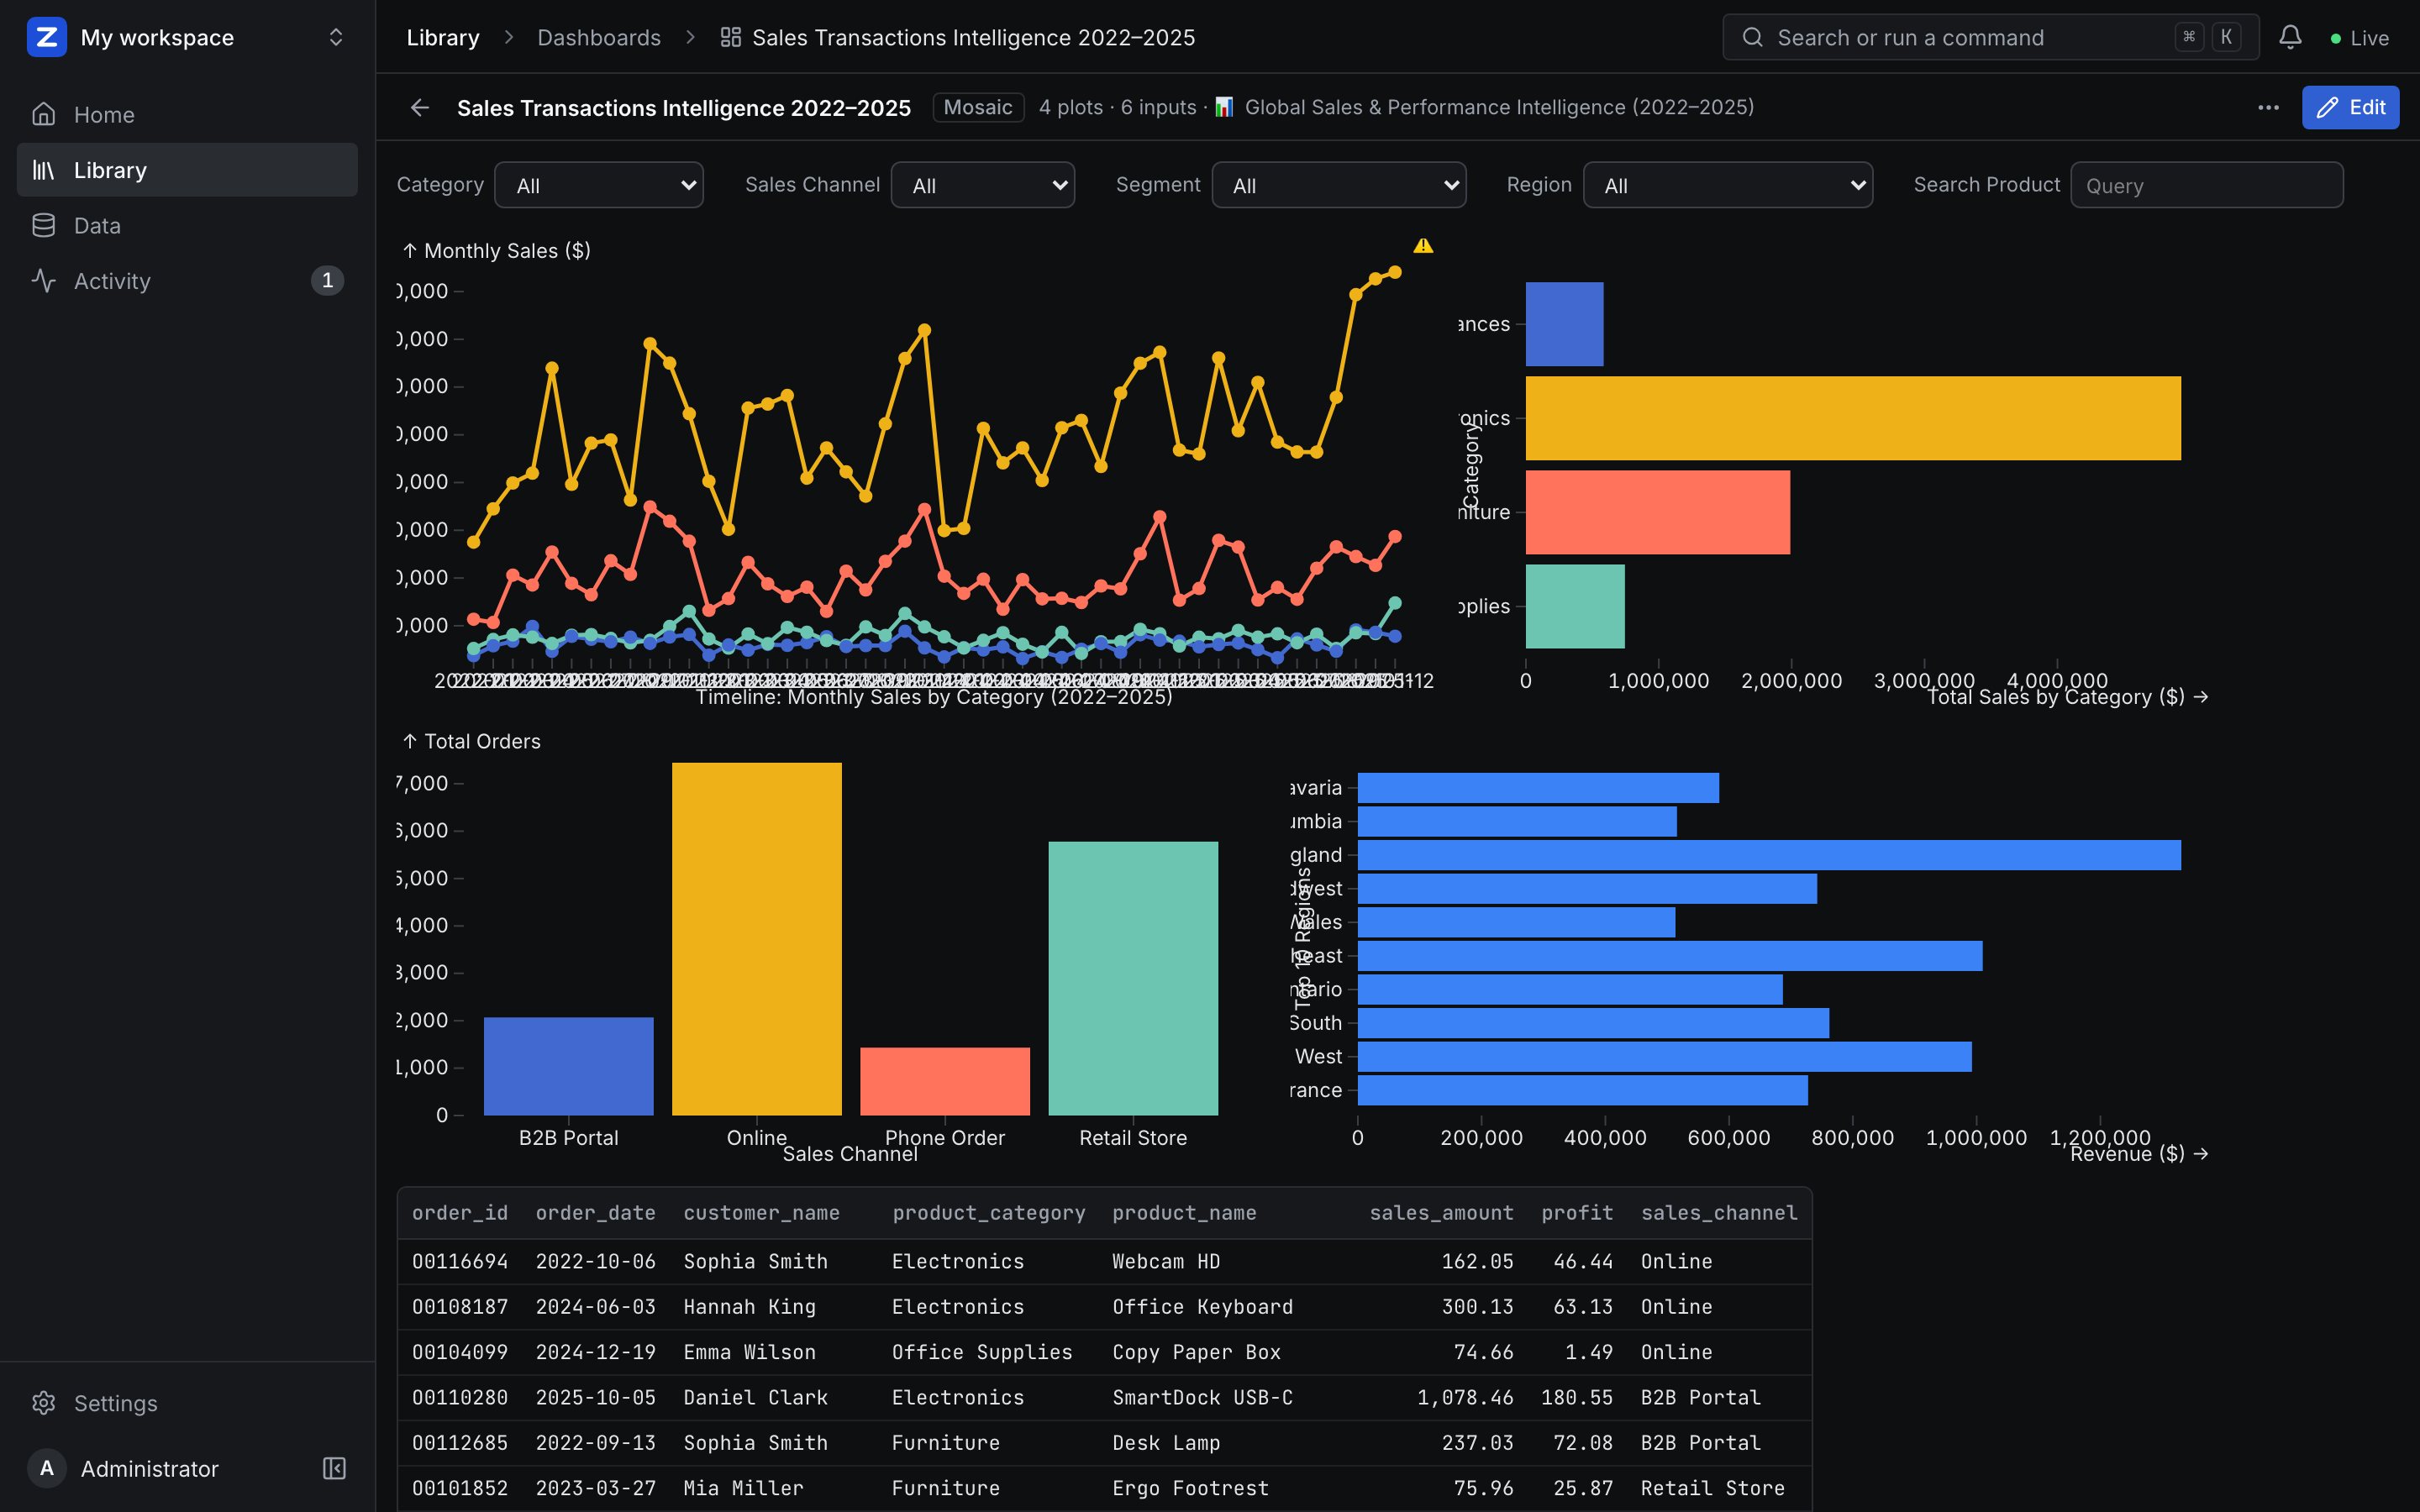The image size is (2420, 1512).
Task: Click the bar chart emoji in subtitle
Action: (1224, 107)
